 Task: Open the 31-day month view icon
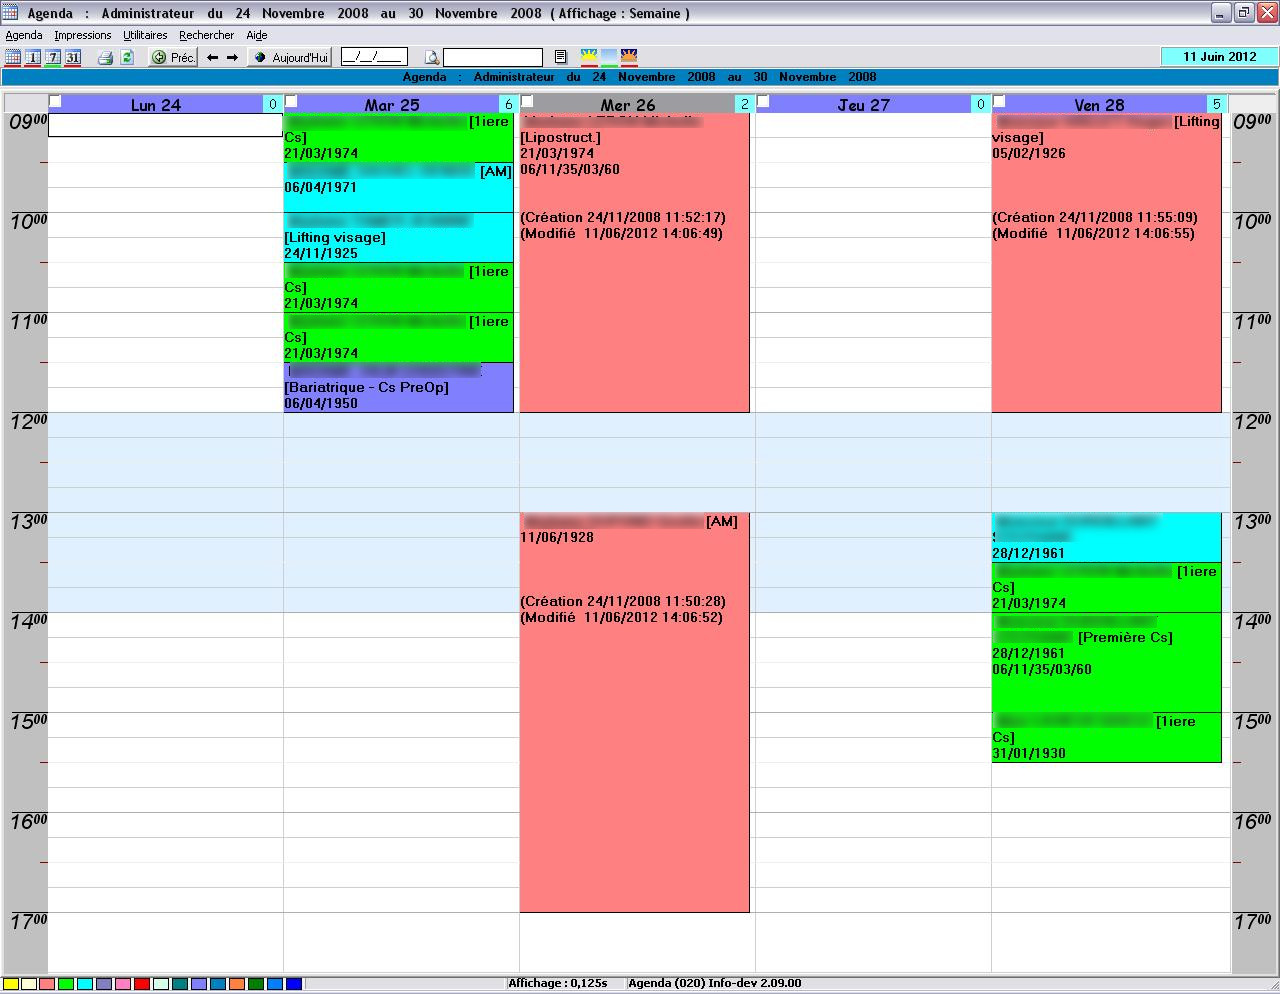(72, 58)
